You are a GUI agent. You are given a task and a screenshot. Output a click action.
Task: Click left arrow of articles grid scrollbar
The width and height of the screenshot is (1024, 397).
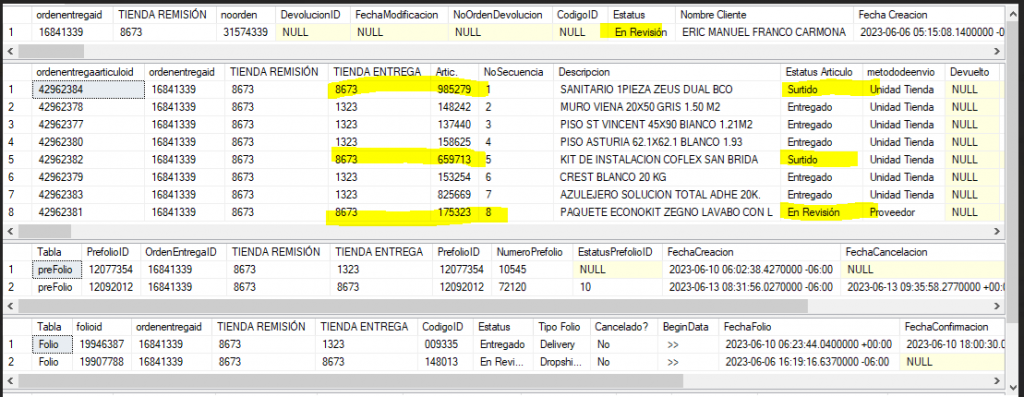(9, 231)
